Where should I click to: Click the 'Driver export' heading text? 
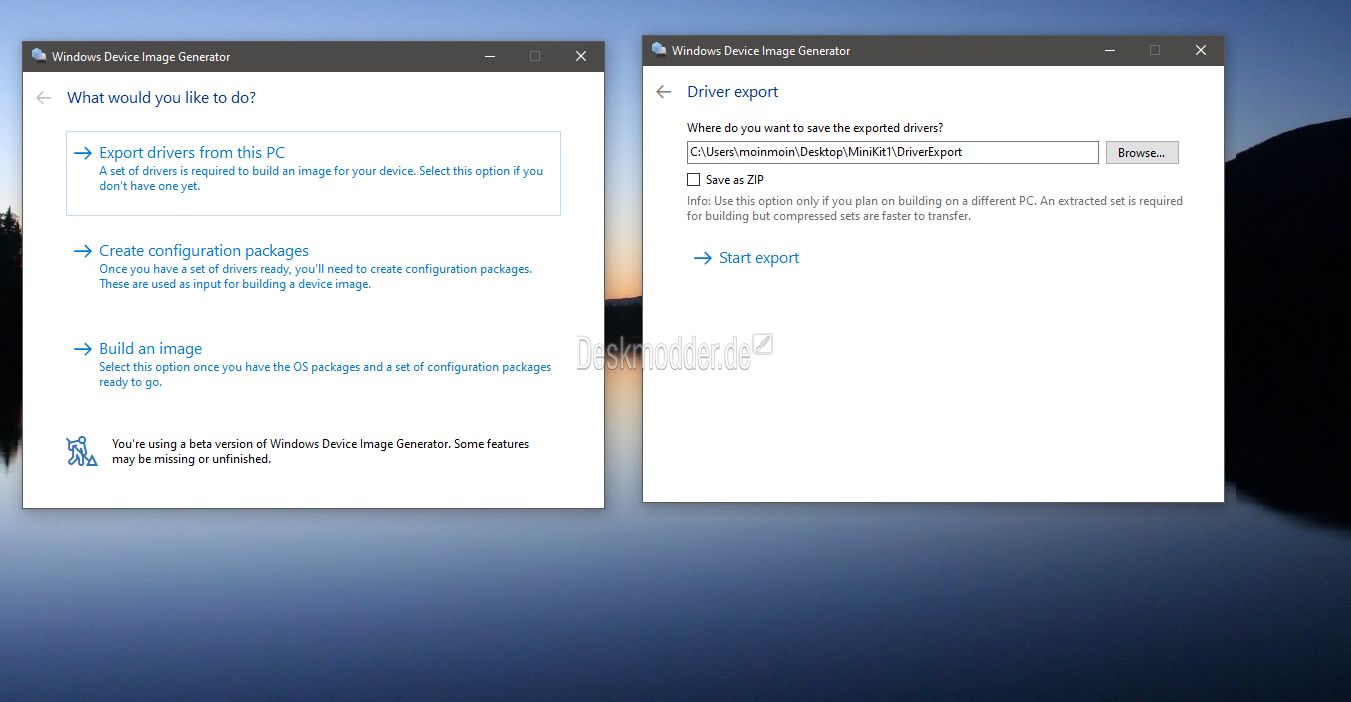733,92
